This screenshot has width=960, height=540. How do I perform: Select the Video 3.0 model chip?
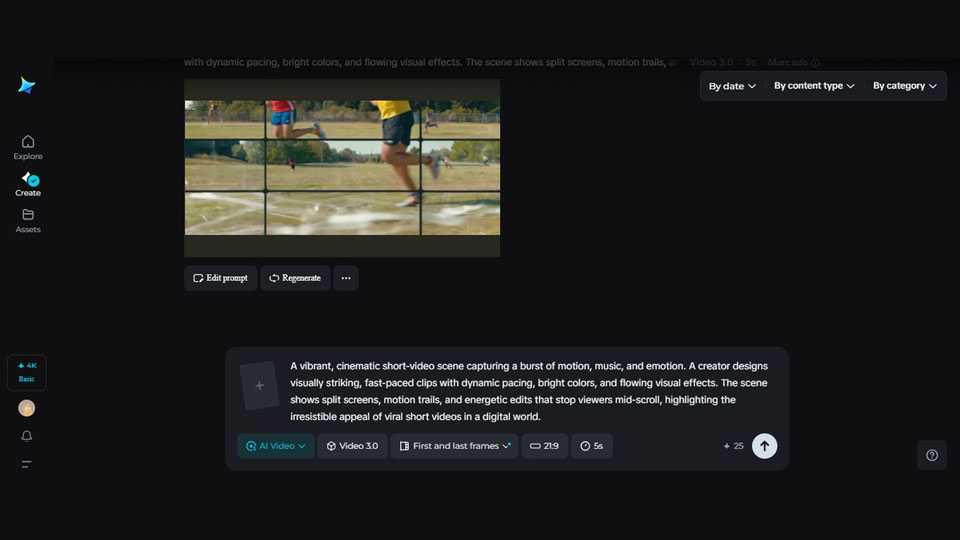point(352,446)
